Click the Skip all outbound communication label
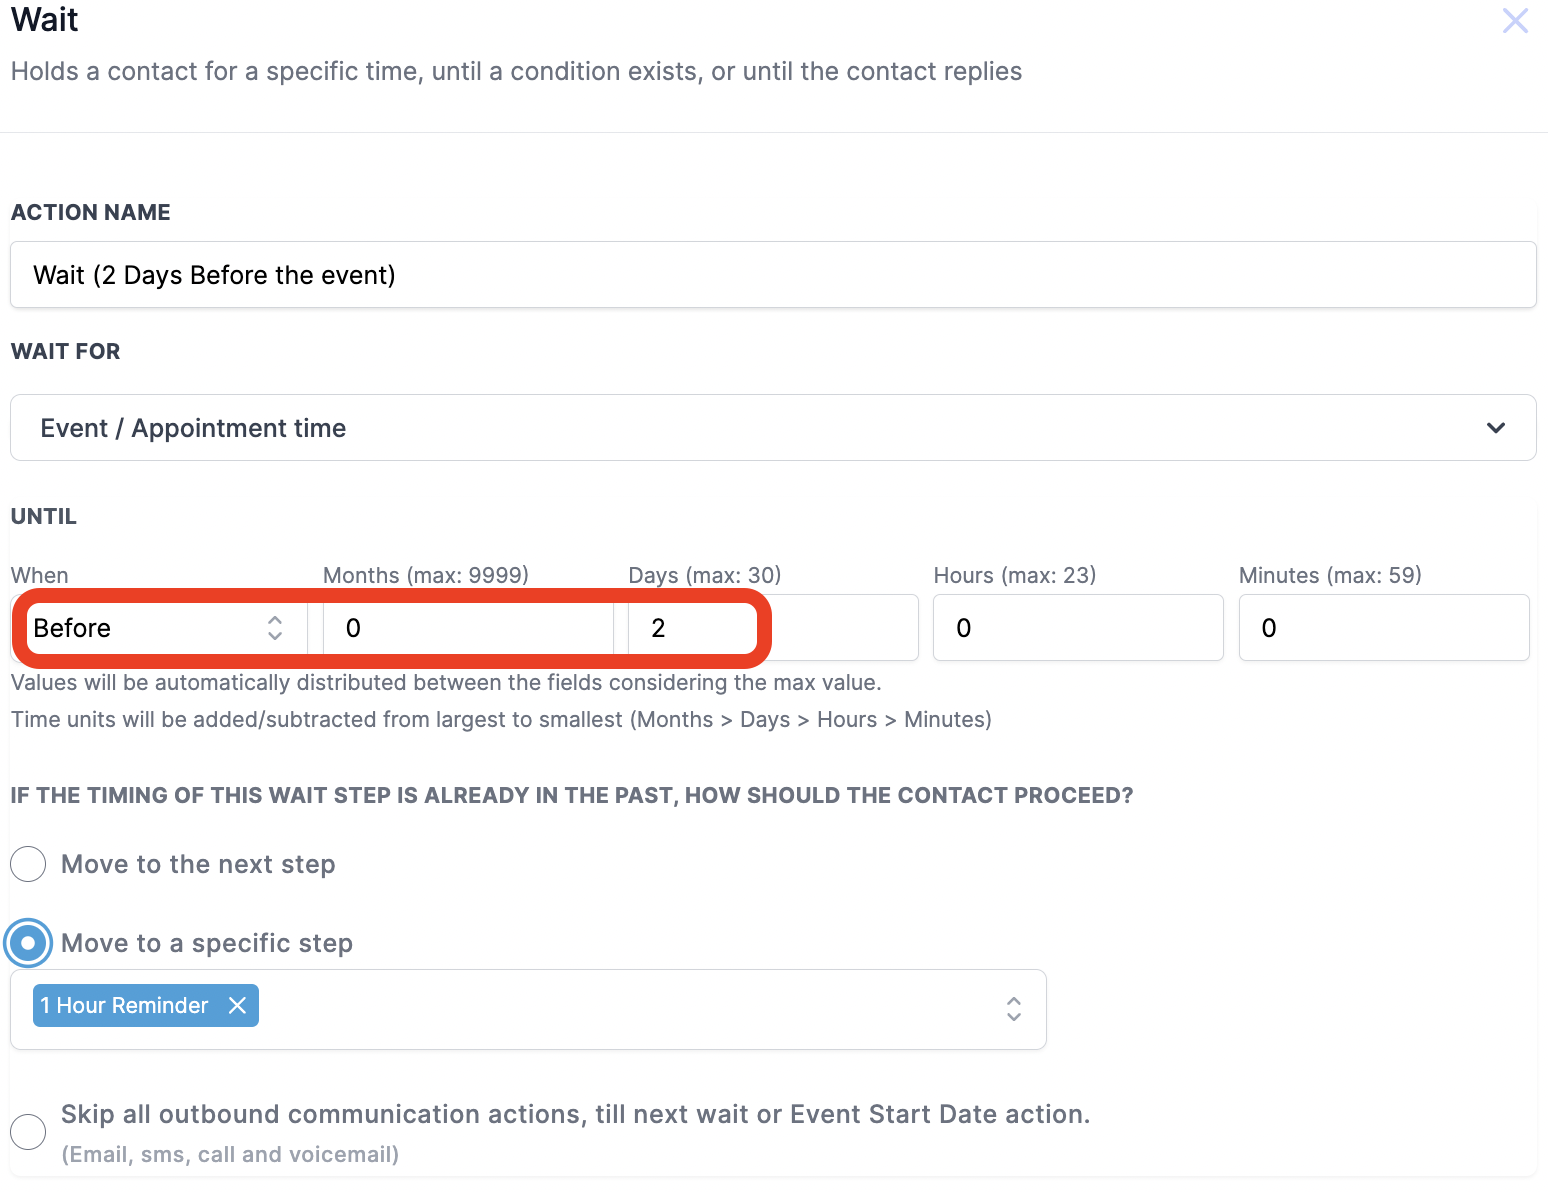This screenshot has width=1548, height=1192. 575,1115
